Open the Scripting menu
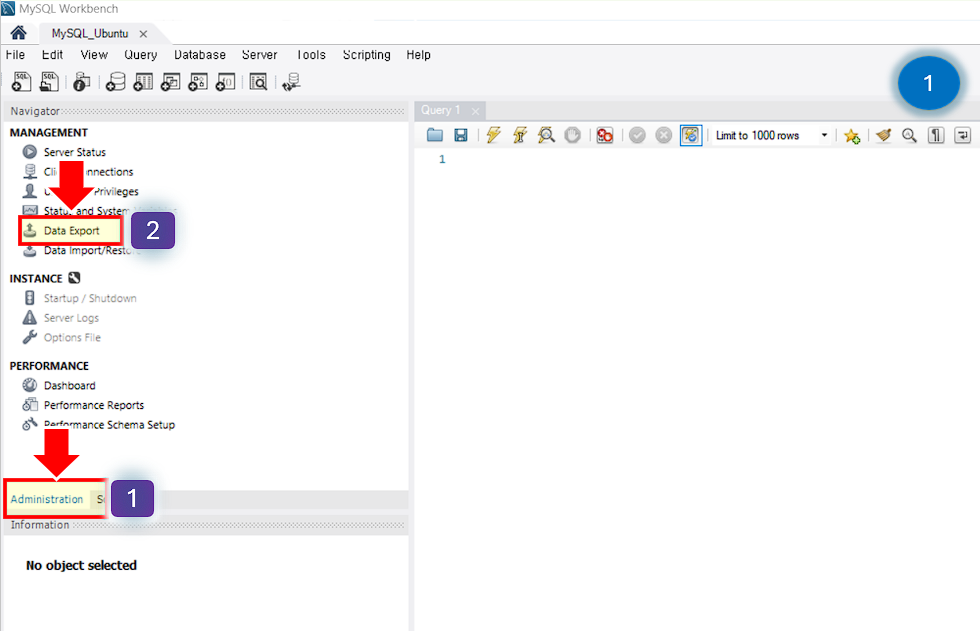Screen dimensions: 980x631 coord(366,55)
